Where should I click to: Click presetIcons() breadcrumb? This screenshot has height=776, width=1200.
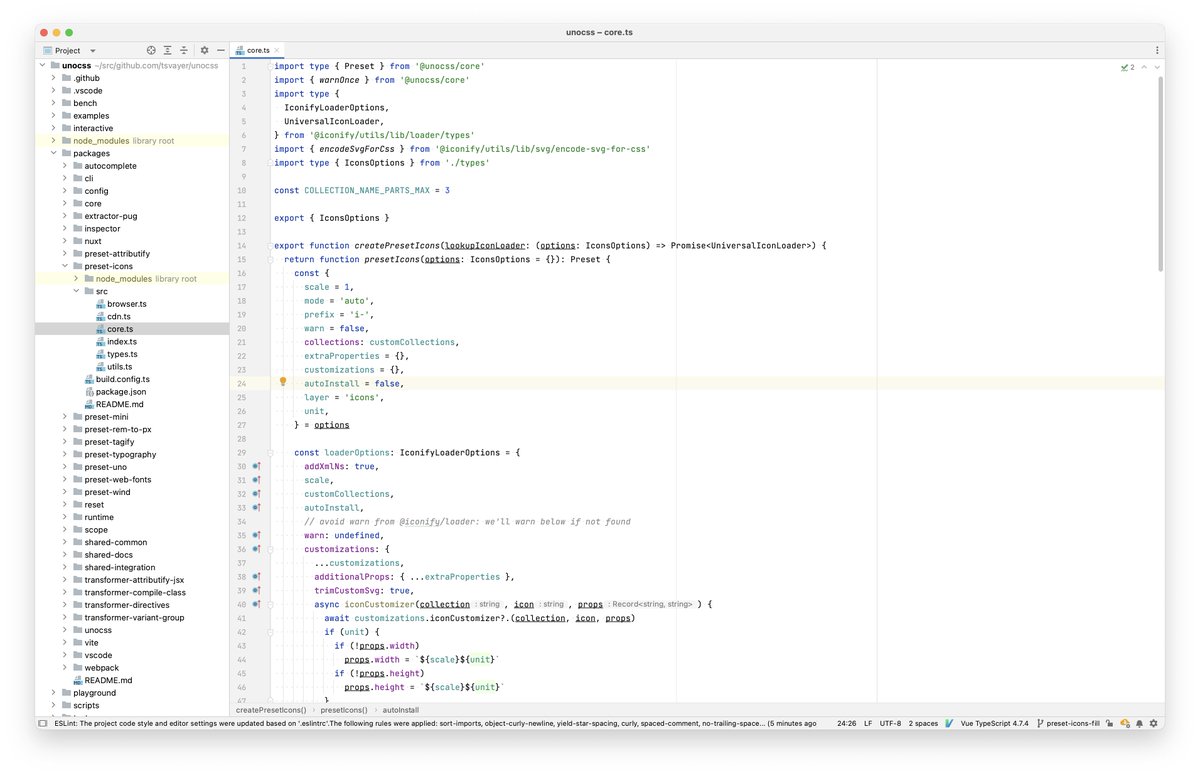[x=343, y=710]
